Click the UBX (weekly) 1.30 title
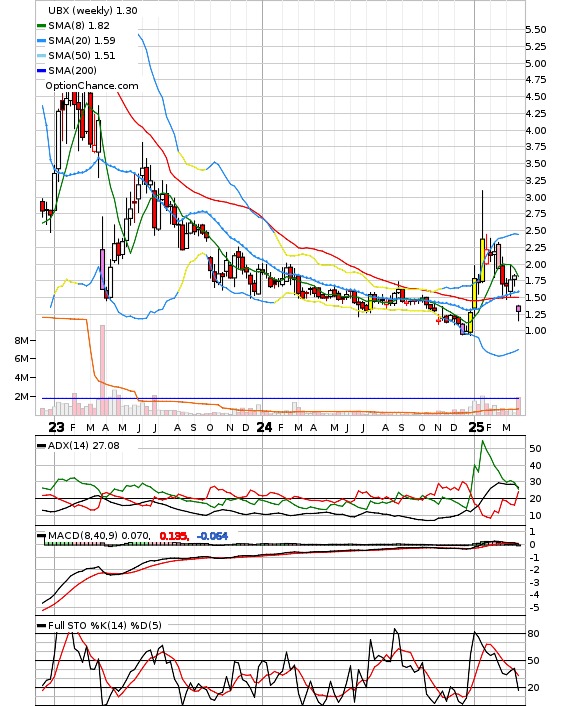The width and height of the screenshot is (566, 706). (93, 10)
